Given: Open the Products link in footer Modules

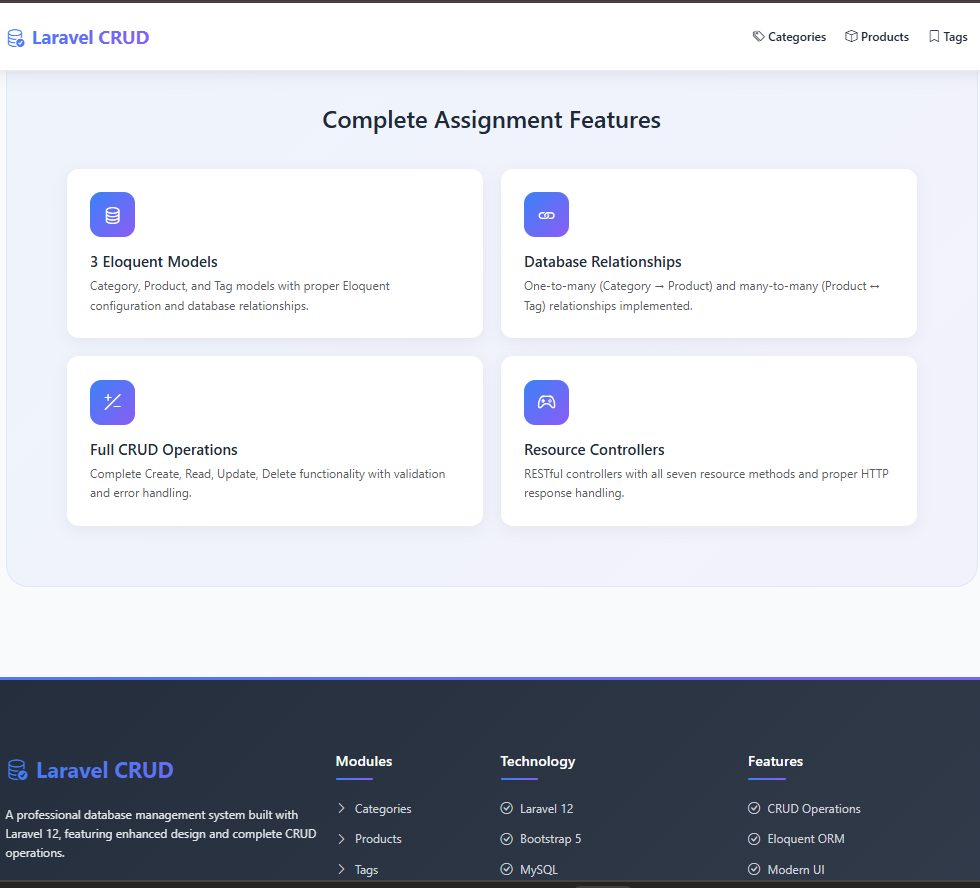Looking at the screenshot, I should [378, 839].
